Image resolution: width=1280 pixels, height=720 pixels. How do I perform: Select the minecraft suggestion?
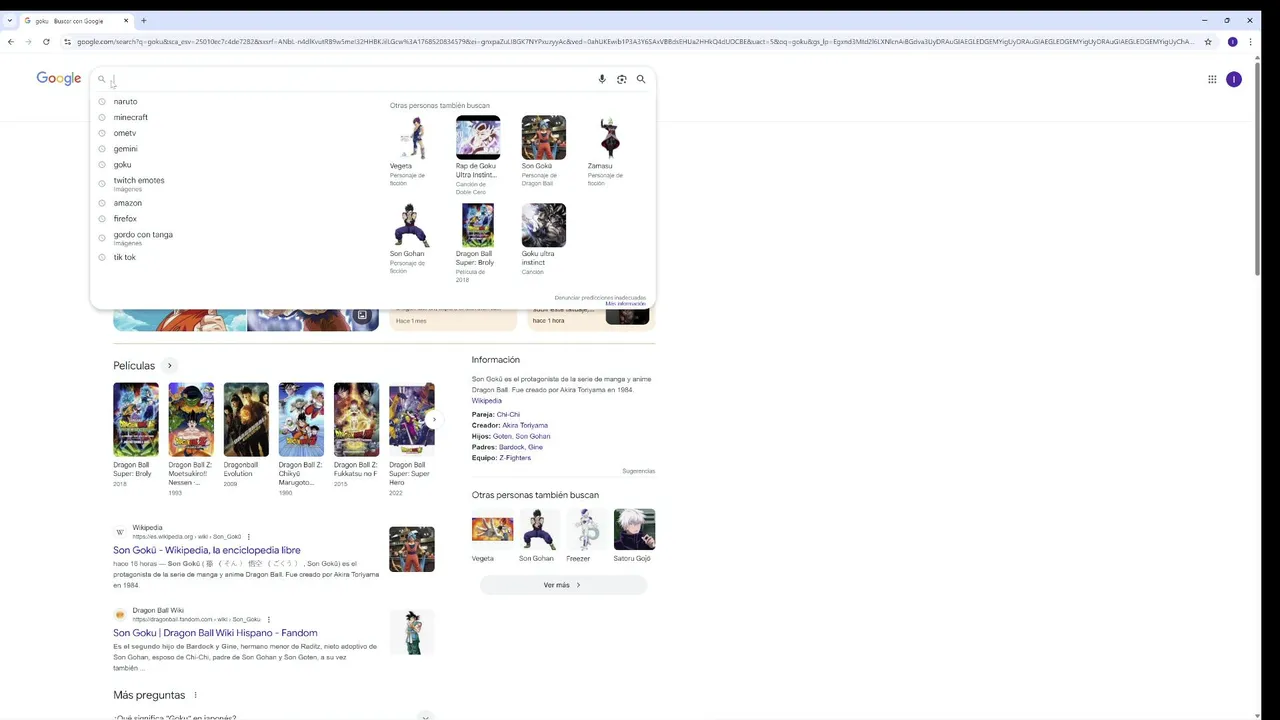130,117
